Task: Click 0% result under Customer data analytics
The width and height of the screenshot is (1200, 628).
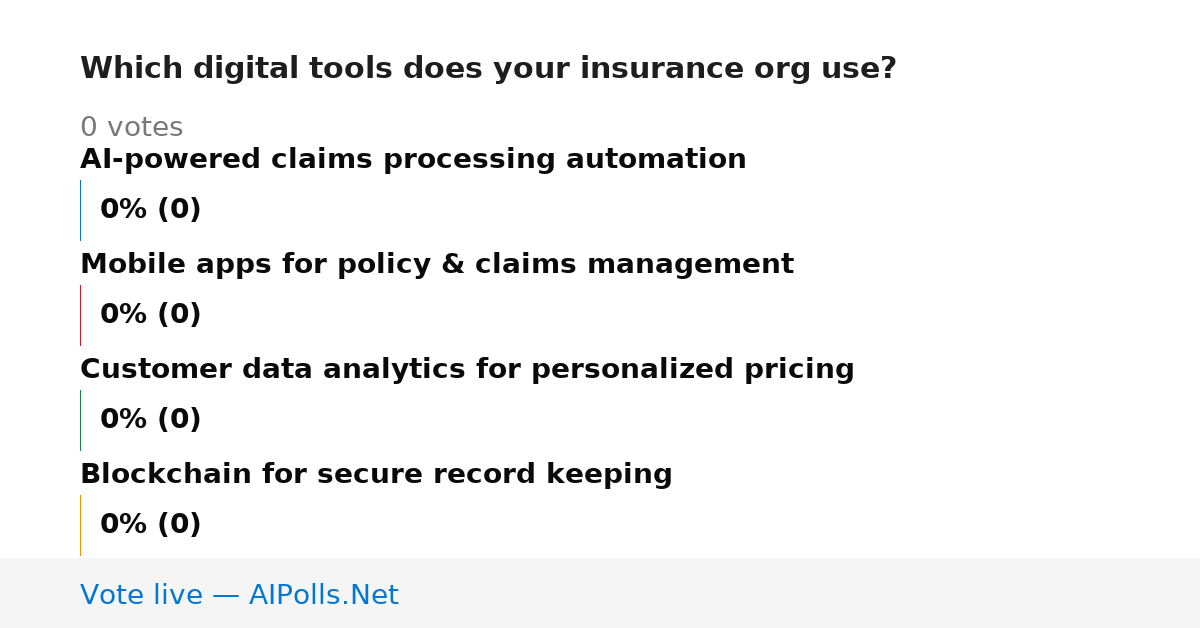Action: coord(150,420)
